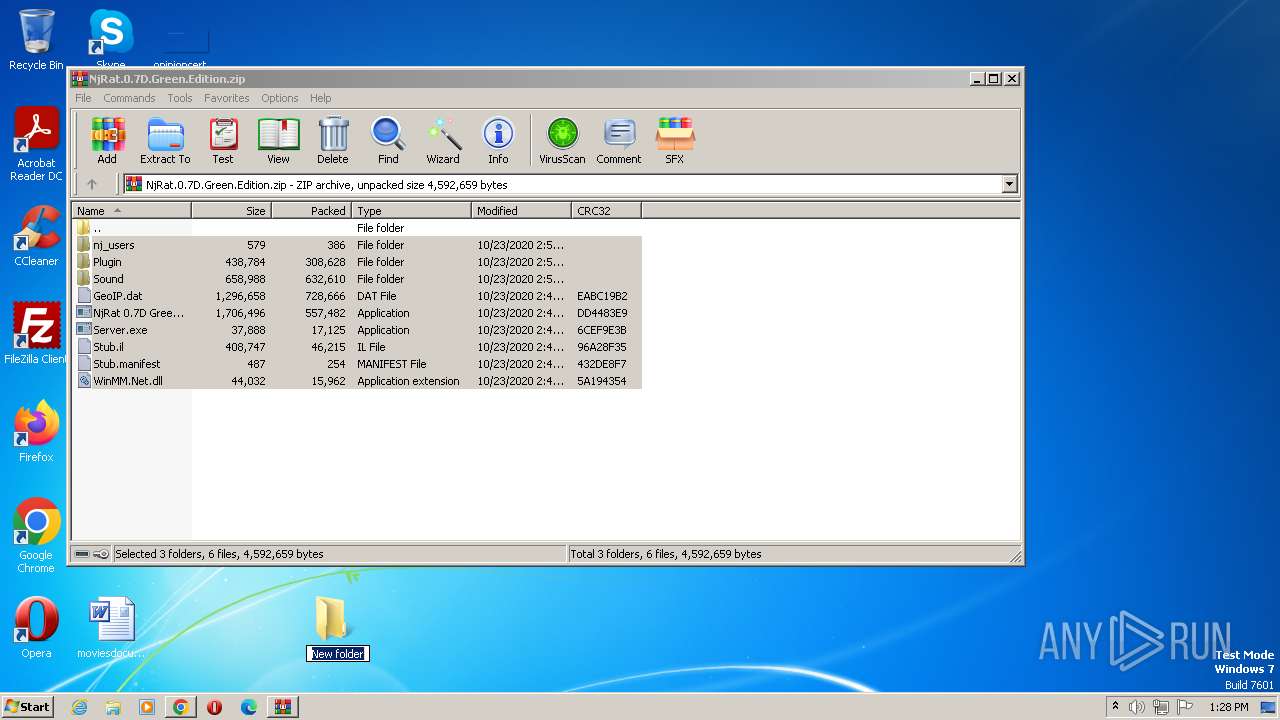Screen dimensions: 1280x720
Task: Click the Test archive icon
Action: tap(223, 141)
